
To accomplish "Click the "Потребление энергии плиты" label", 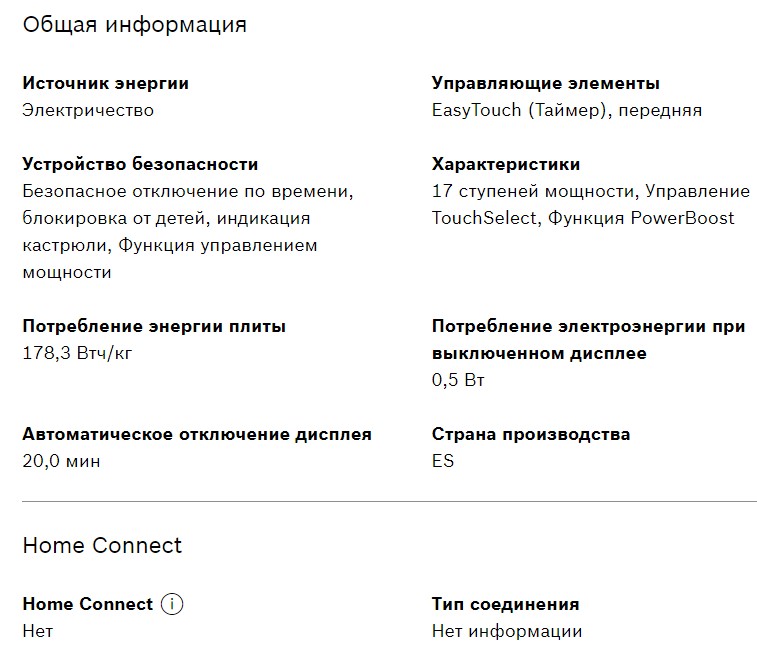I will point(154,326).
